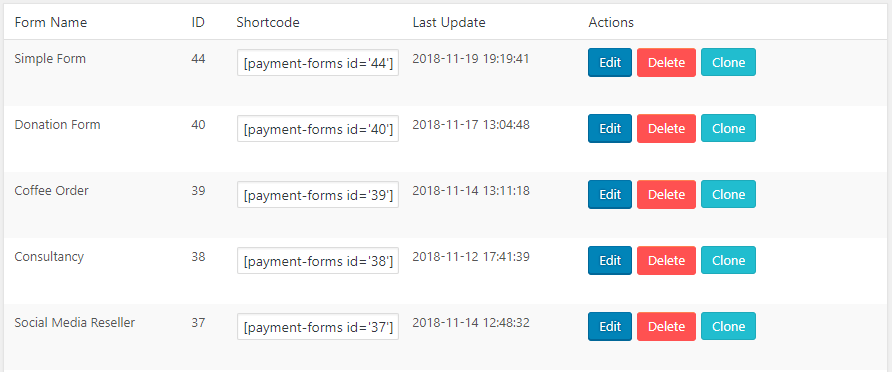This screenshot has height=372, width=892.
Task: Select shortcode field for form id 44
Action: tap(318, 63)
